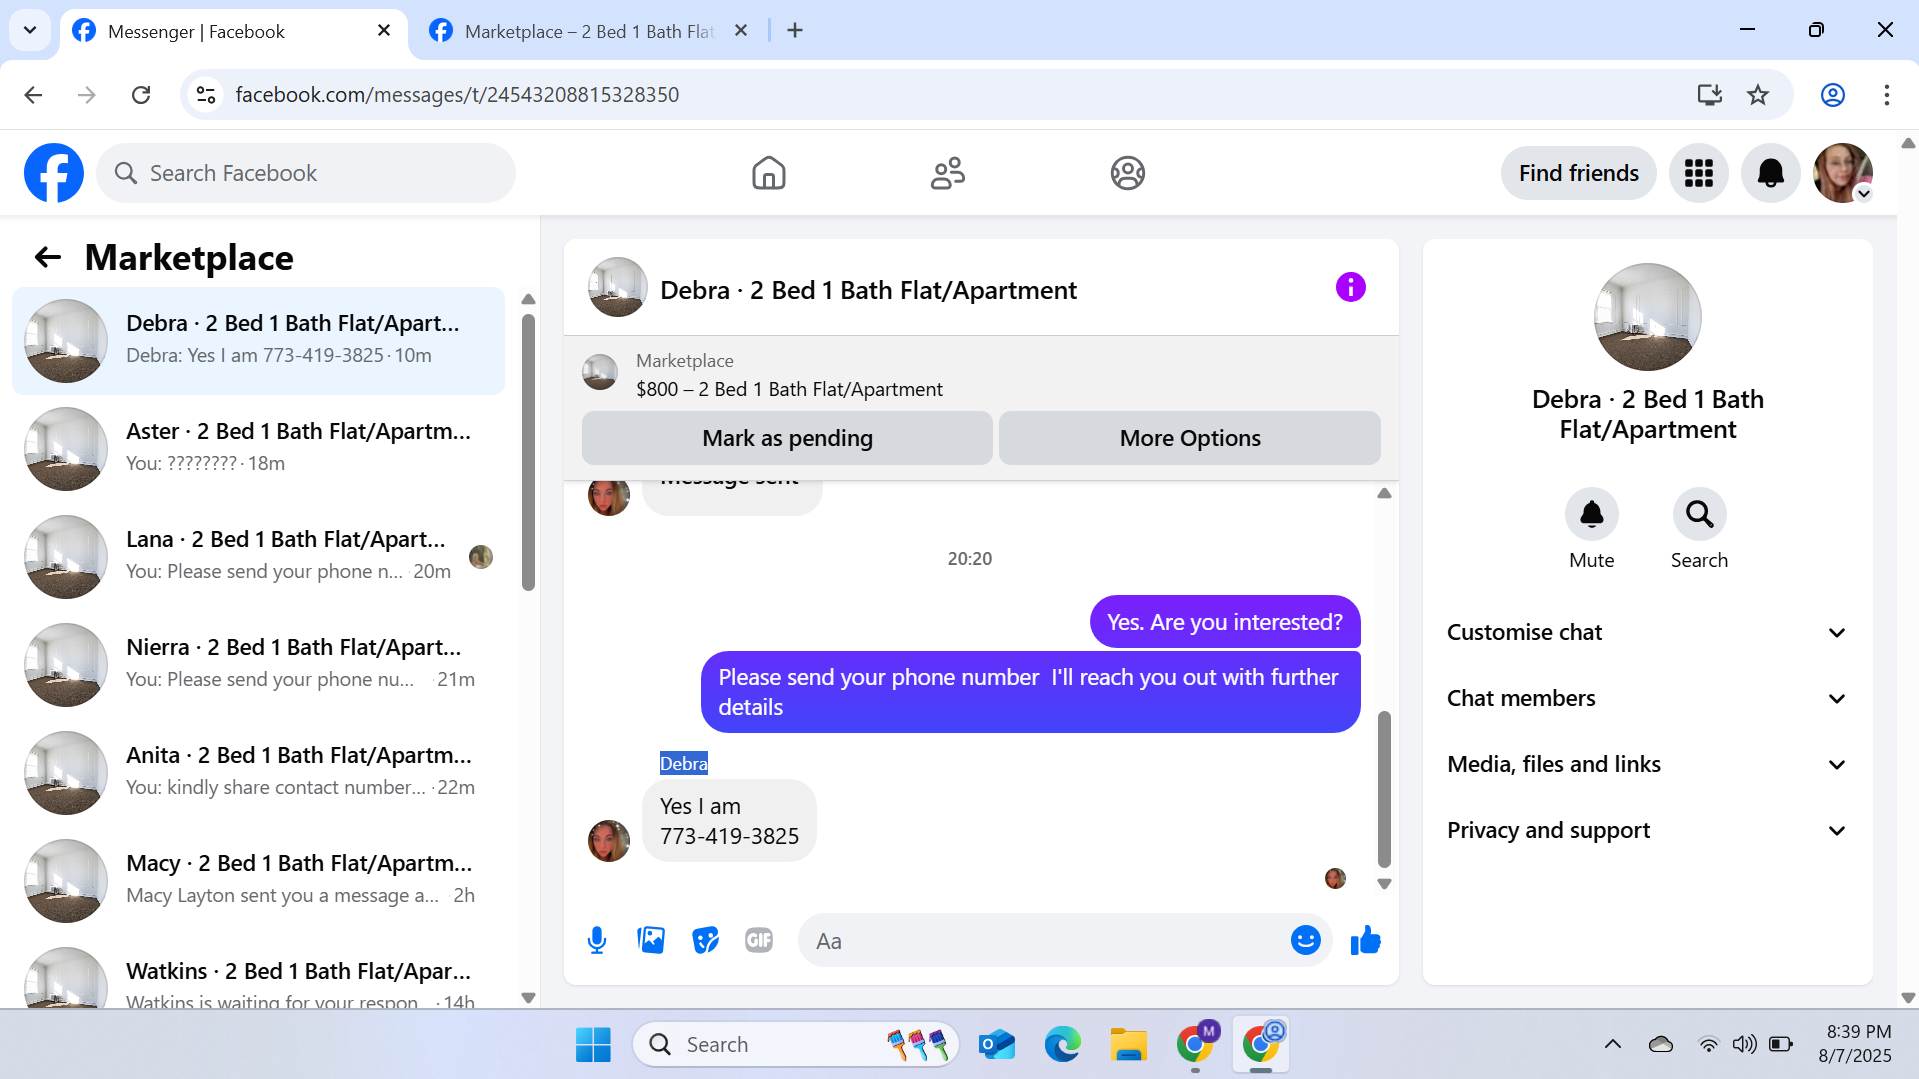Open File Explorer from the taskbar

(1128, 1044)
